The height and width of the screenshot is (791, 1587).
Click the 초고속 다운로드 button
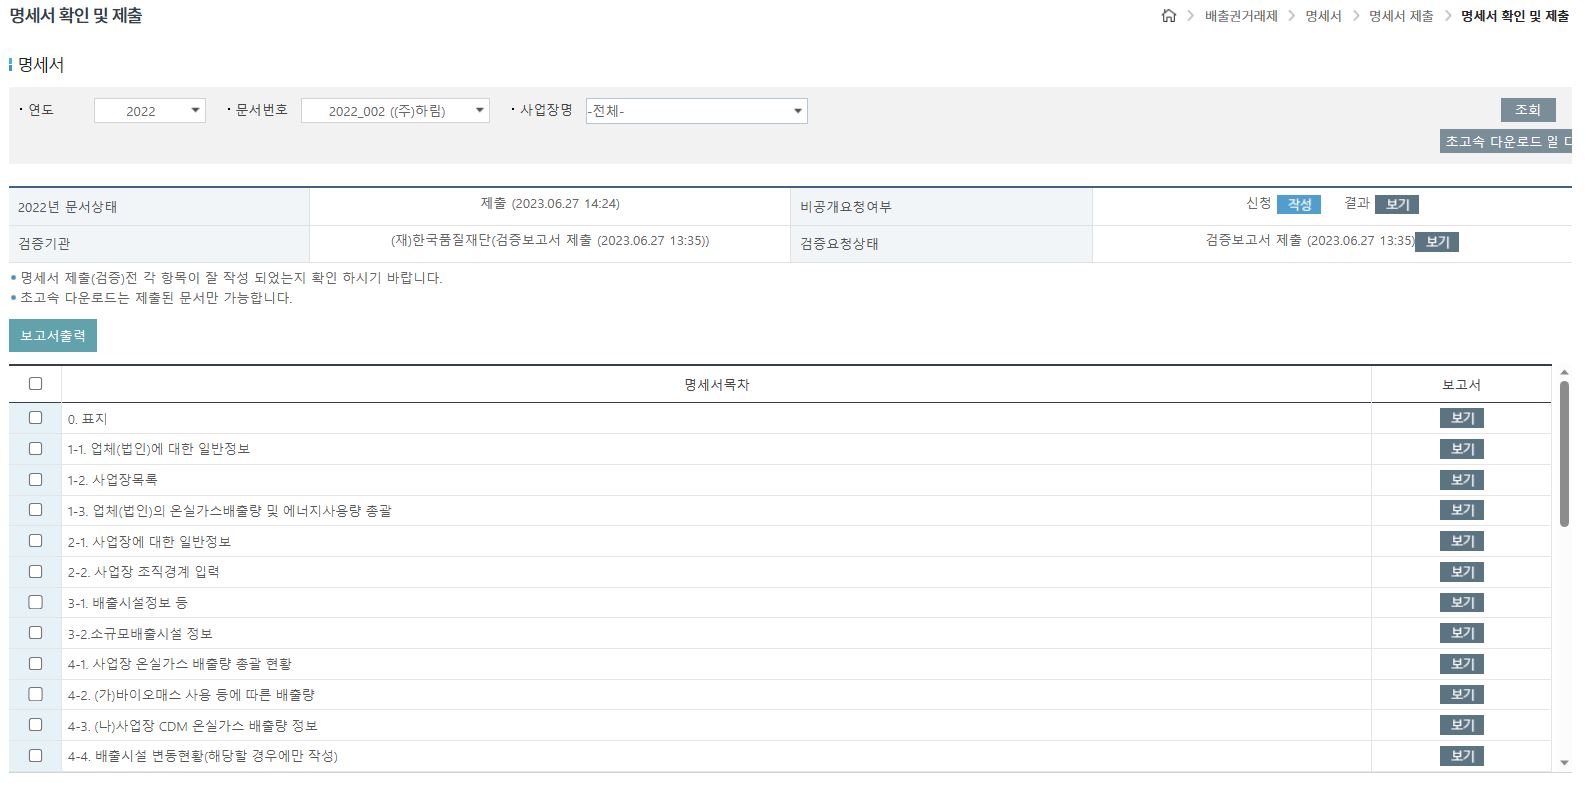(1506, 142)
